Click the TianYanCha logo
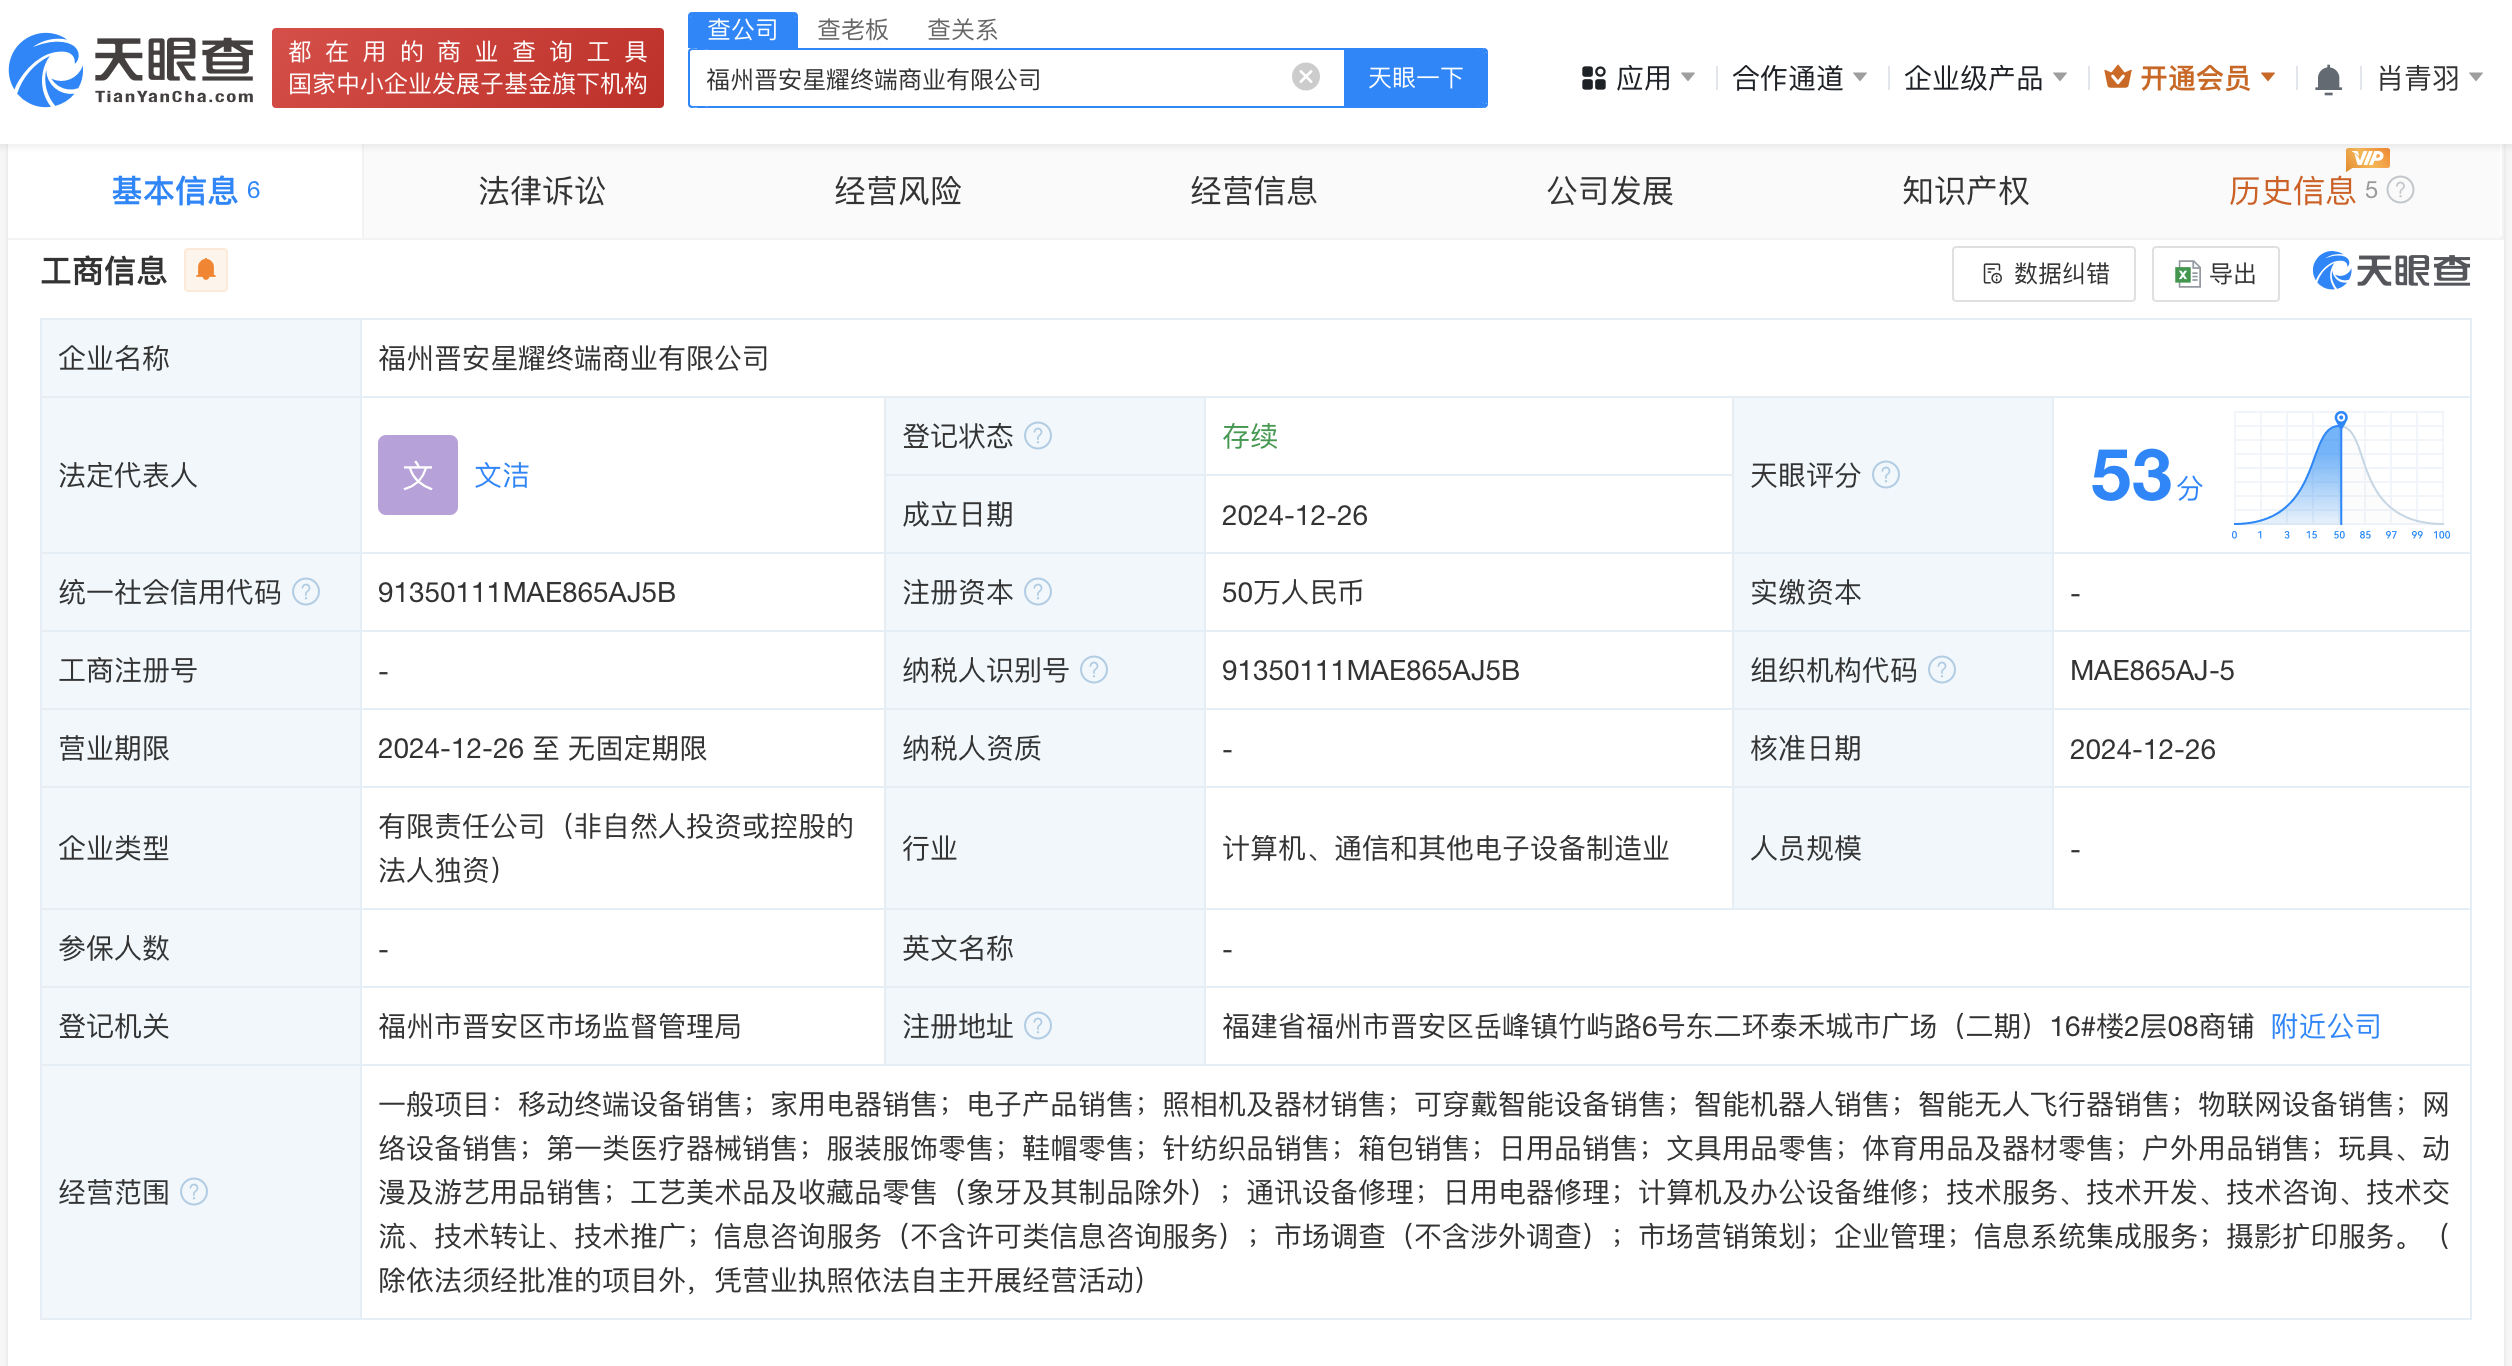 pyautogui.click(x=132, y=68)
